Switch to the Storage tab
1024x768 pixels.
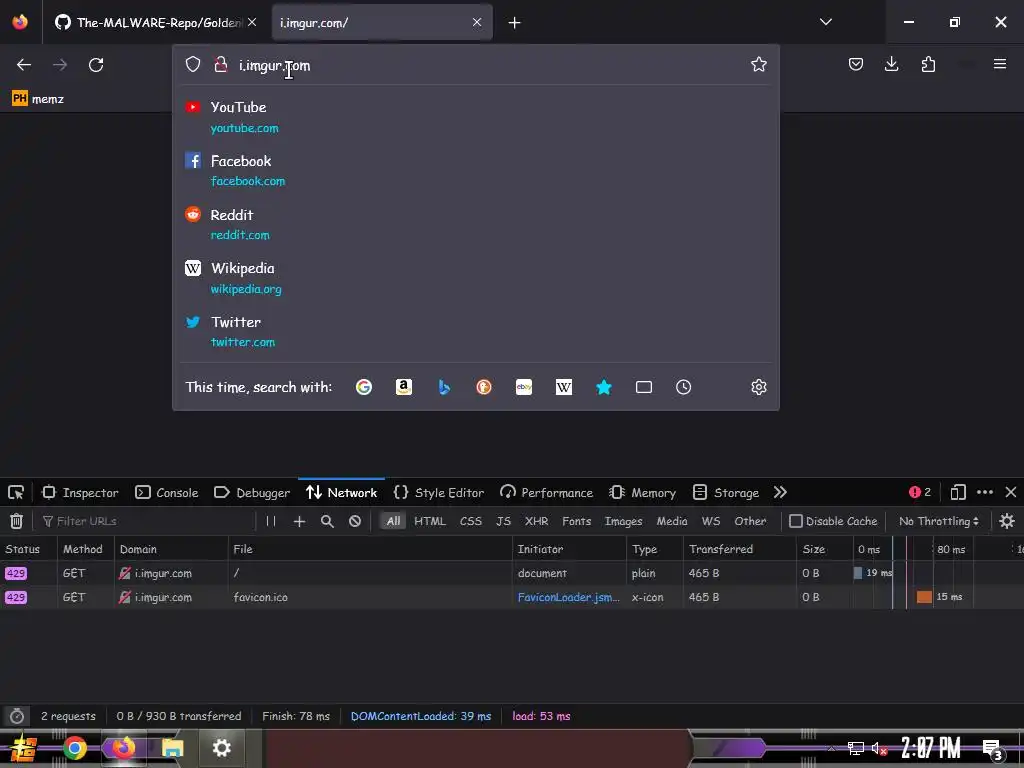[726, 492]
